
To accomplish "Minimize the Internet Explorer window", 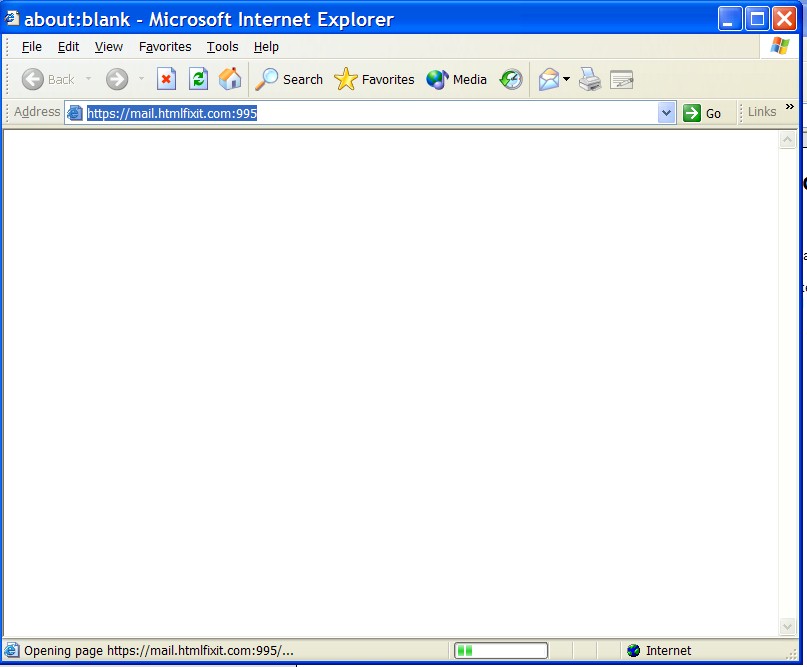I will pos(730,19).
